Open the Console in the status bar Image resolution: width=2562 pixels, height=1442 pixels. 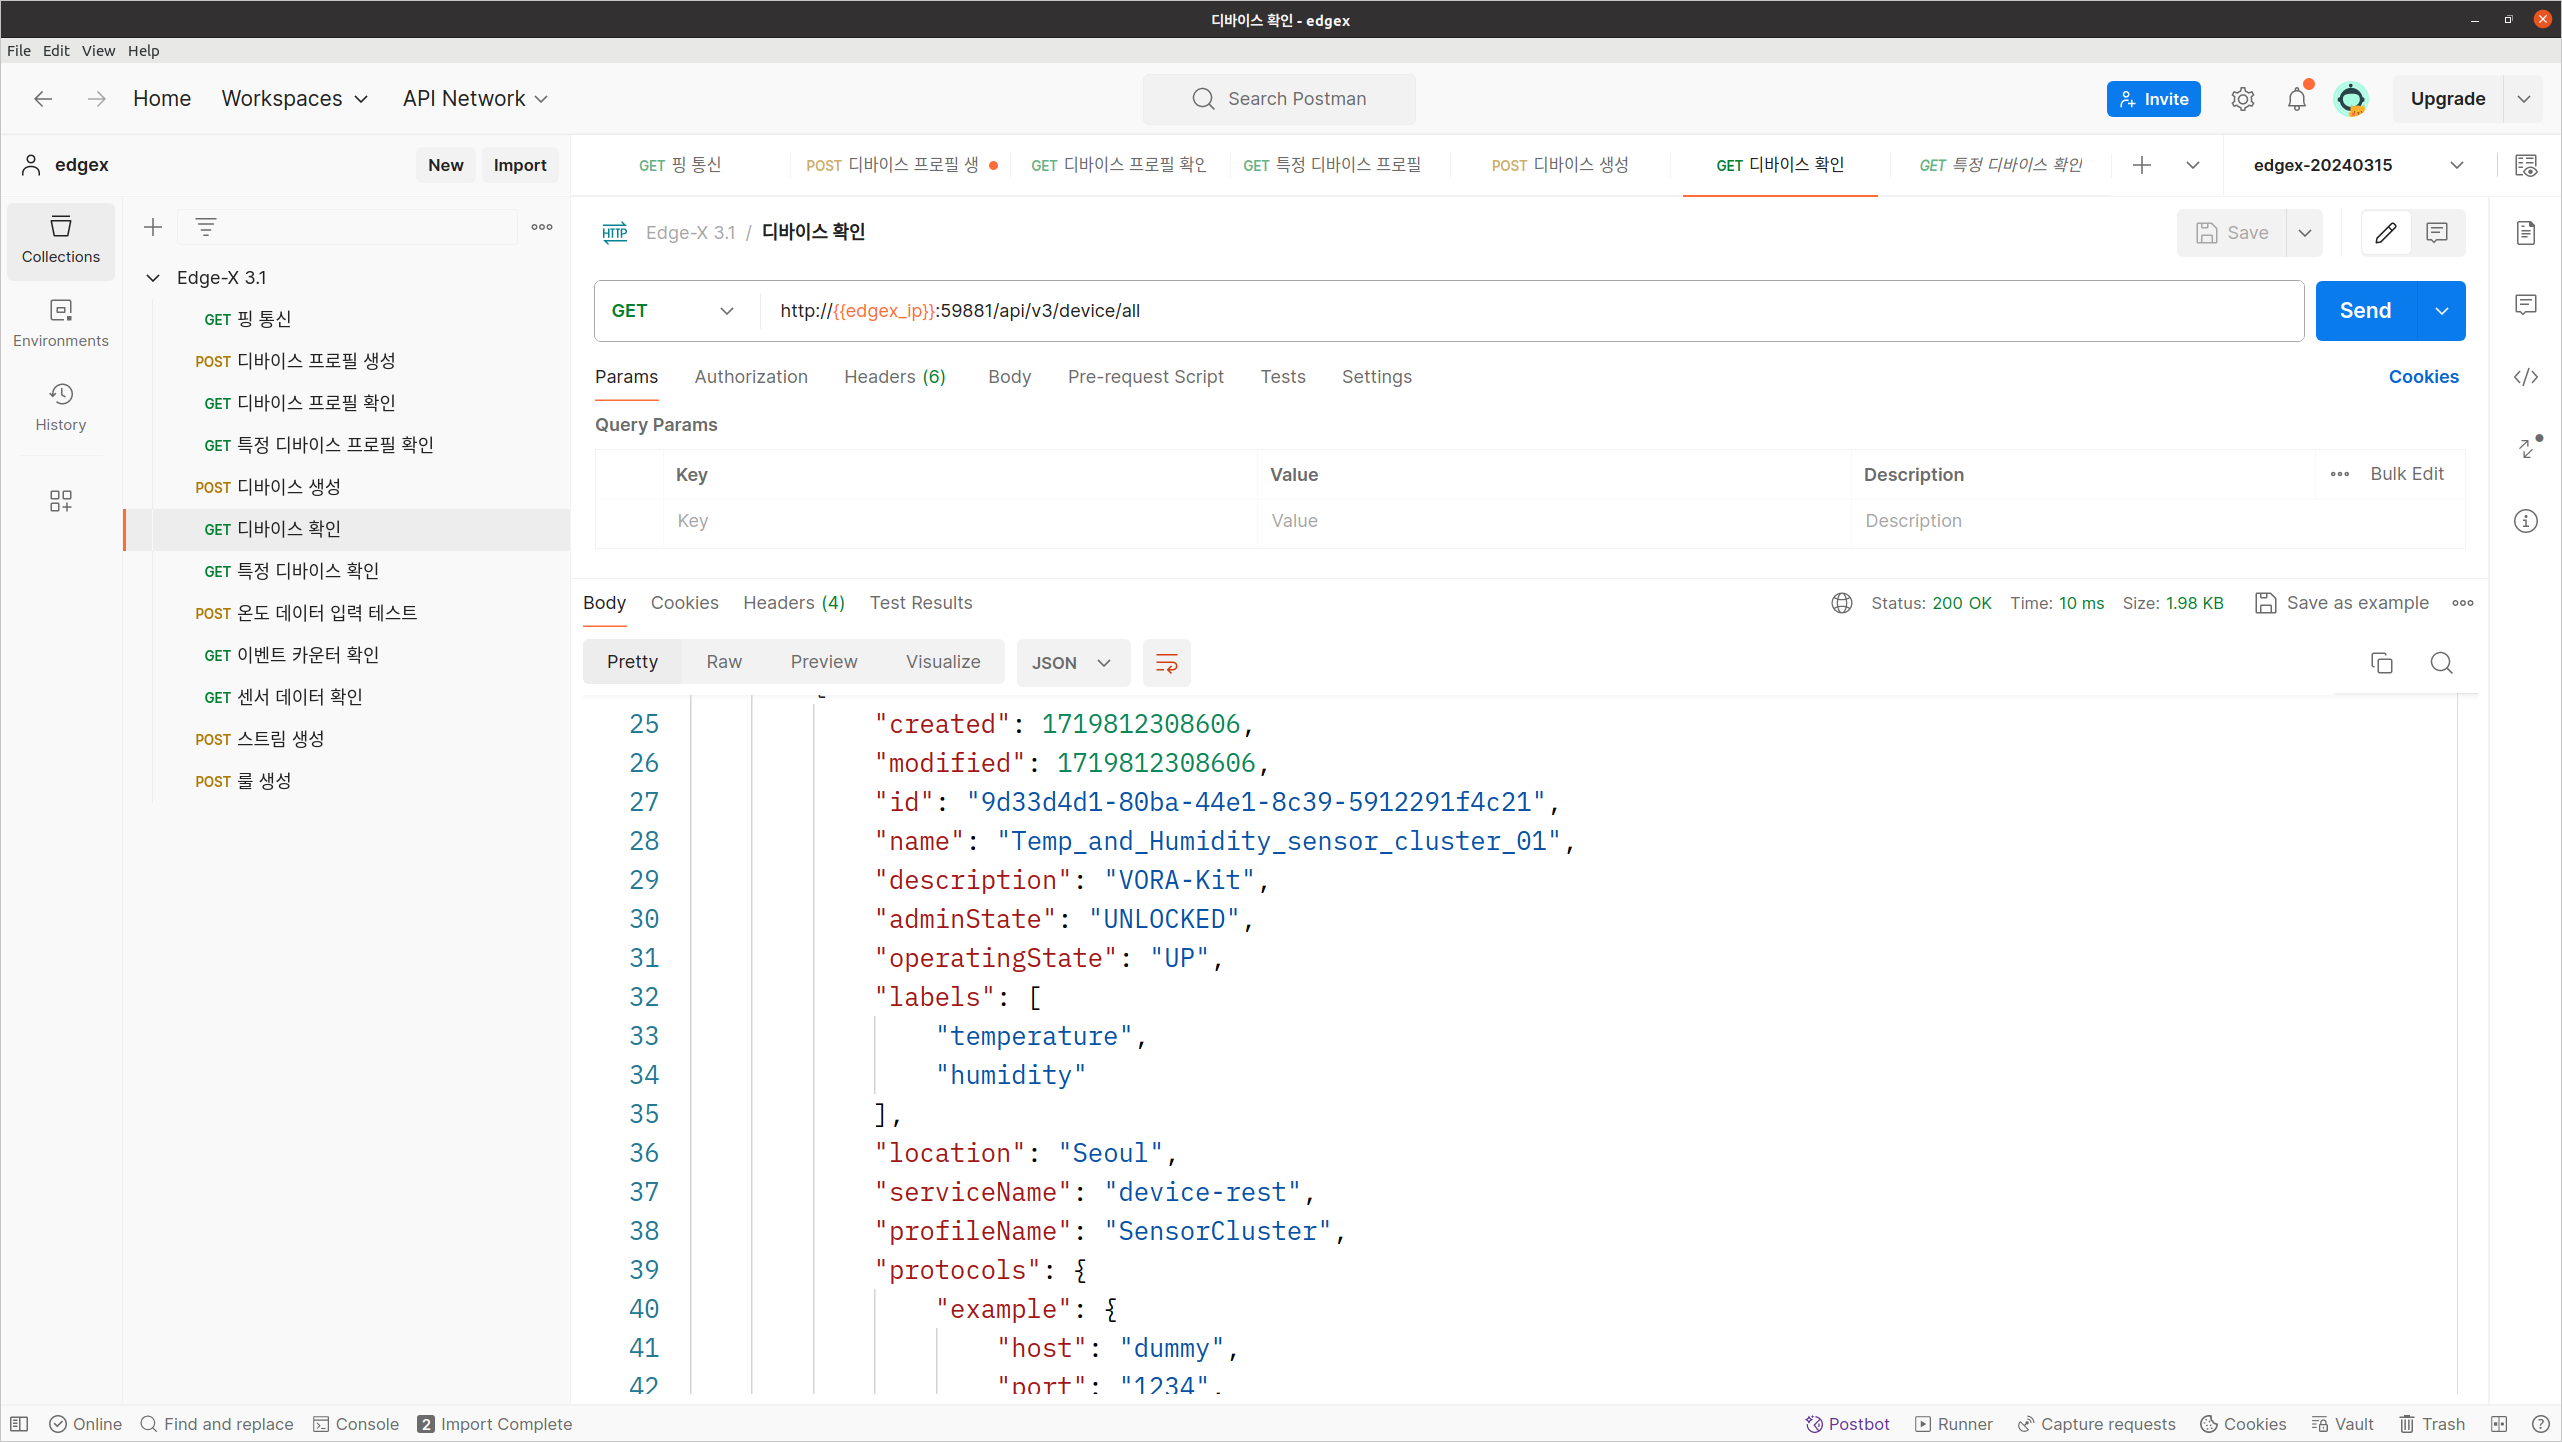click(x=356, y=1424)
